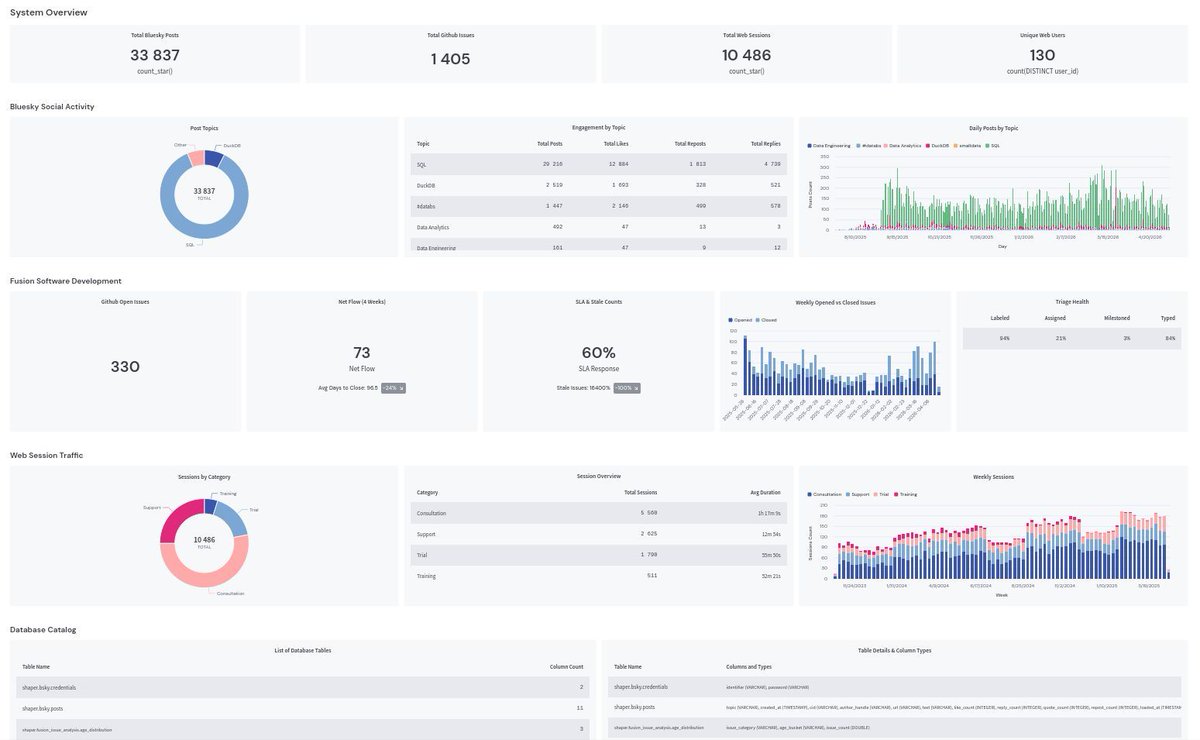Select Total Reposts column header
This screenshot has height=740, width=1200.
[x=690, y=144]
